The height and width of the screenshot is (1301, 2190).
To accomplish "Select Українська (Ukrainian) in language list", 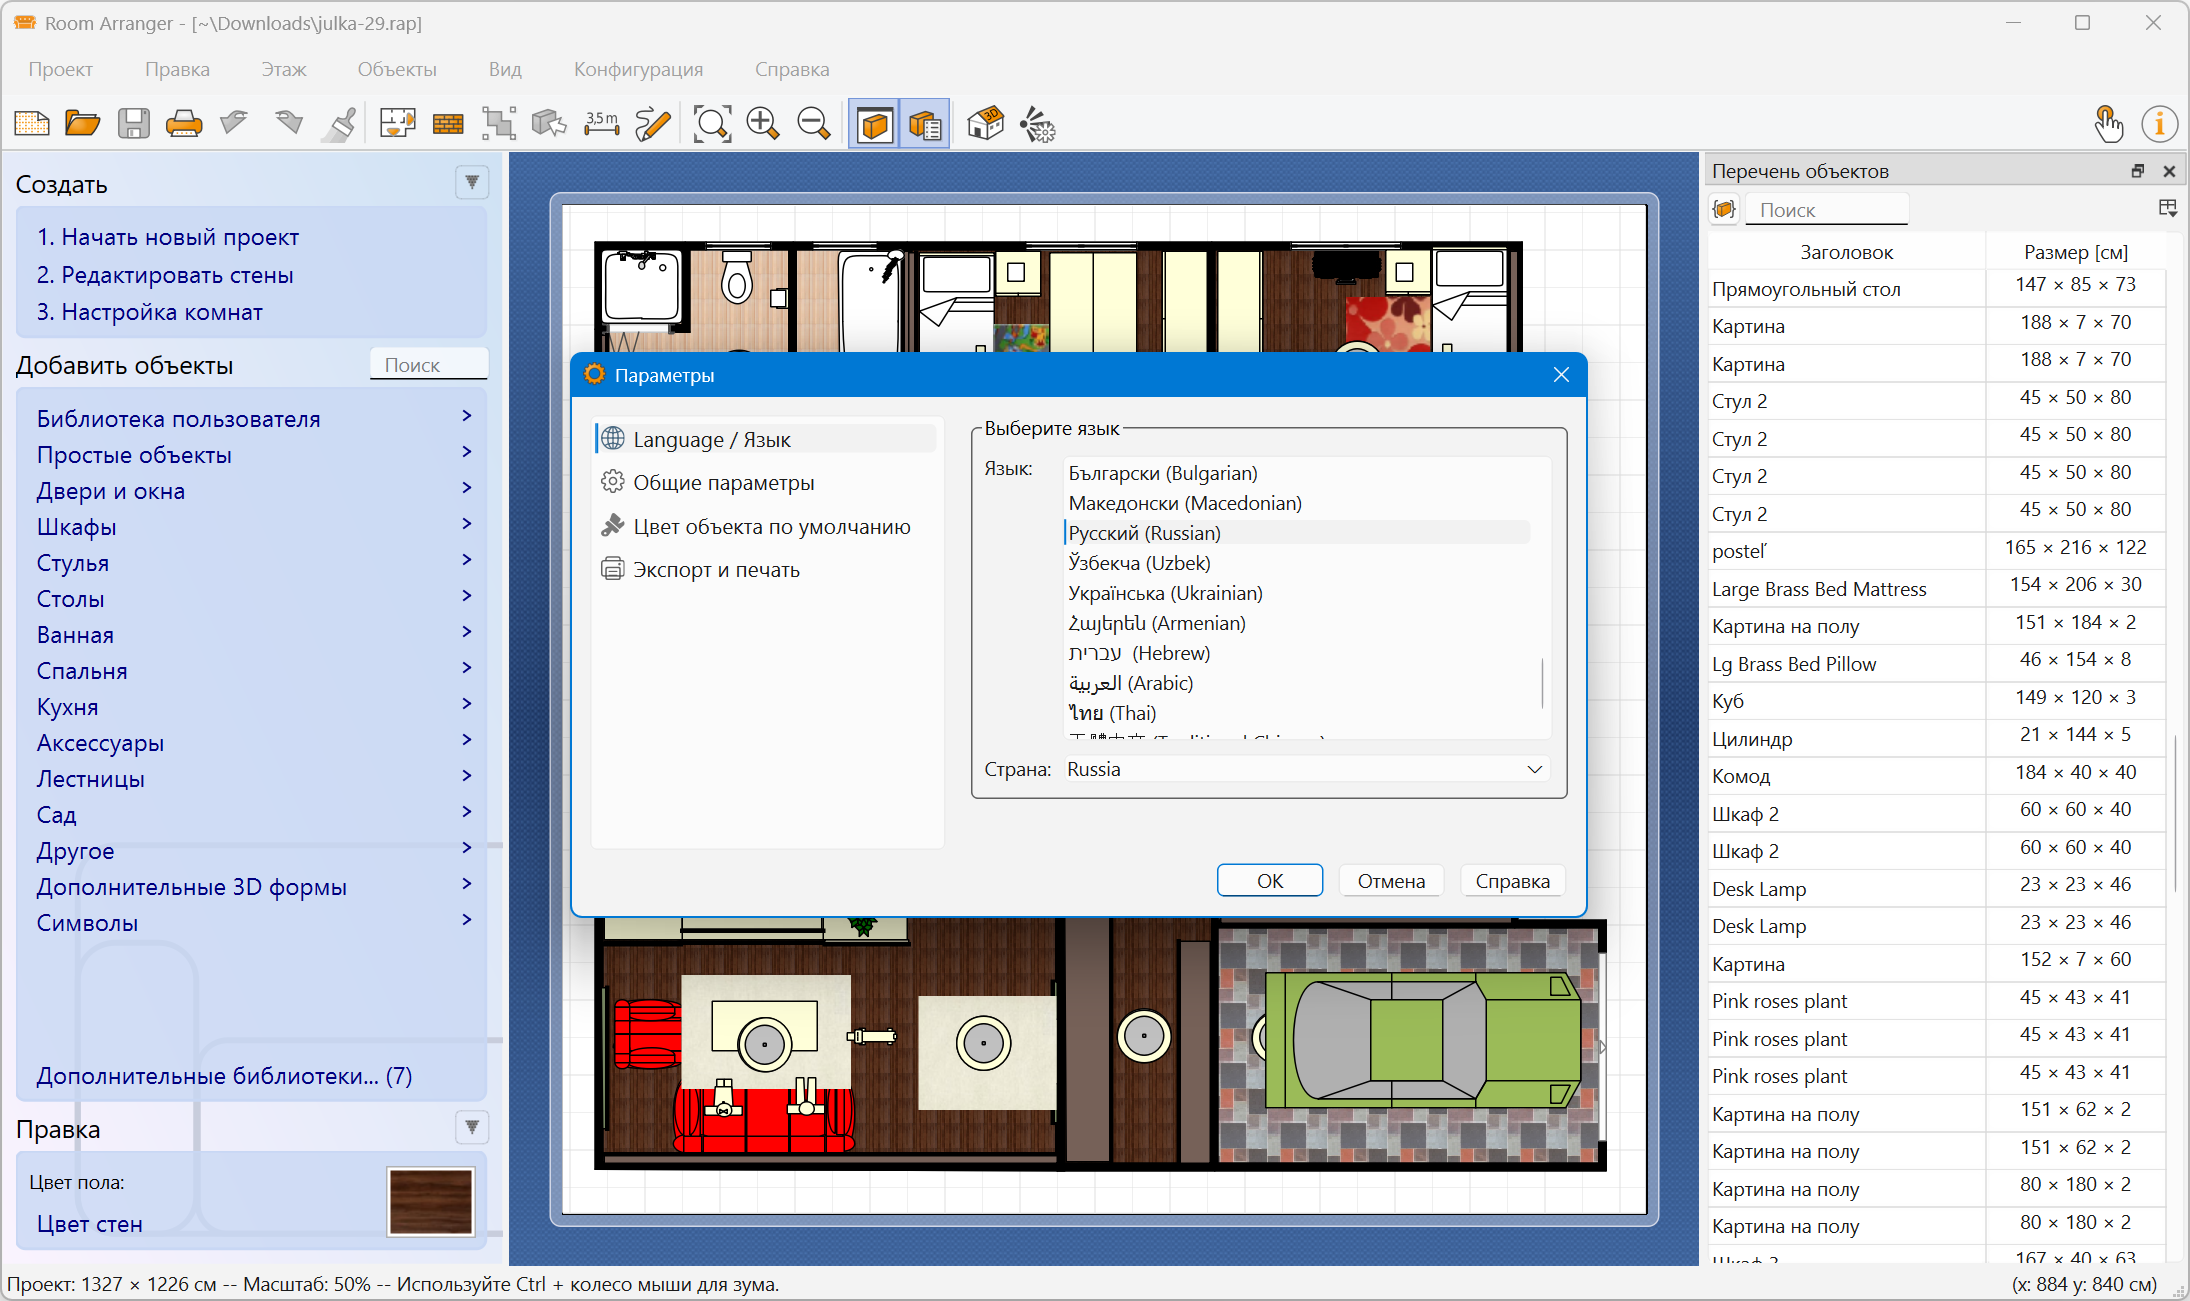I will pyautogui.click(x=1165, y=593).
